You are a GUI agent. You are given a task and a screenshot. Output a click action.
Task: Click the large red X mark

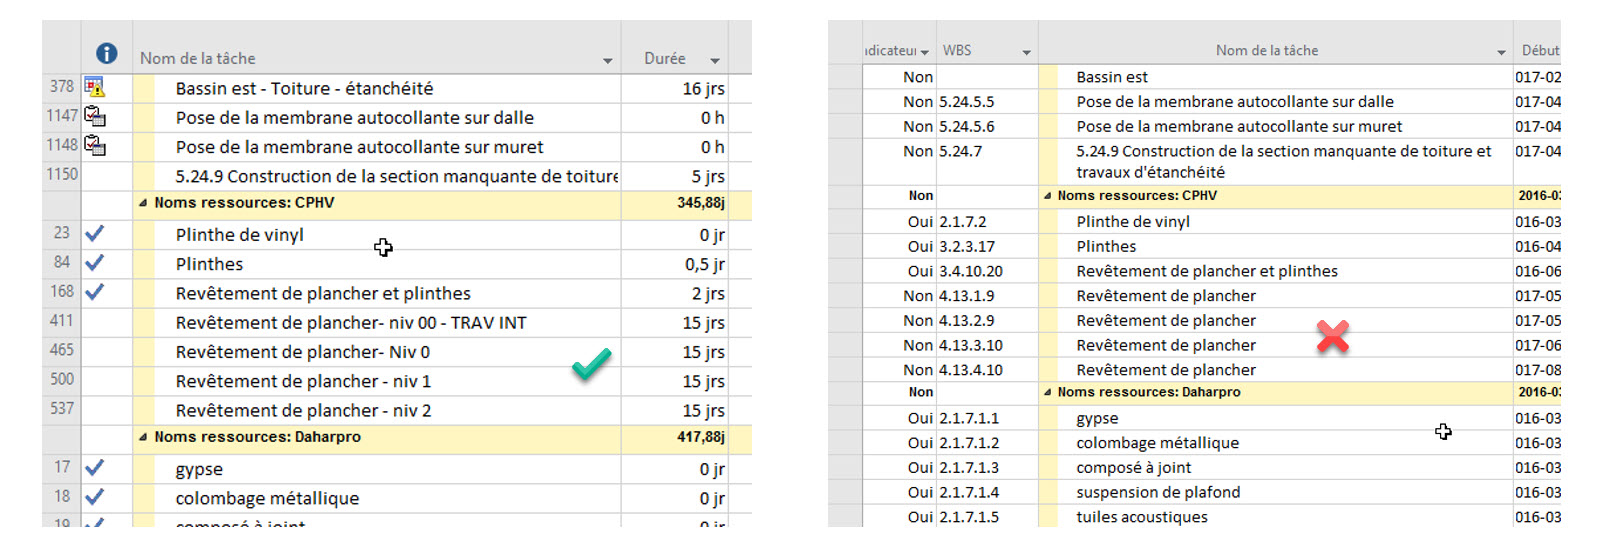(x=1332, y=337)
